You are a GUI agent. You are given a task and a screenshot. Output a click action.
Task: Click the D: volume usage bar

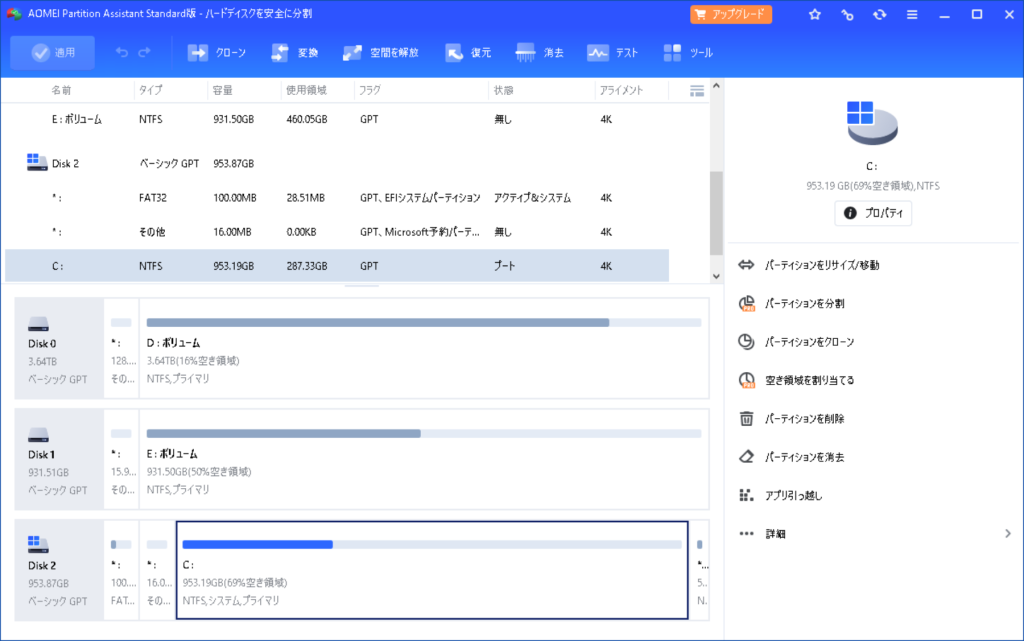(x=424, y=322)
